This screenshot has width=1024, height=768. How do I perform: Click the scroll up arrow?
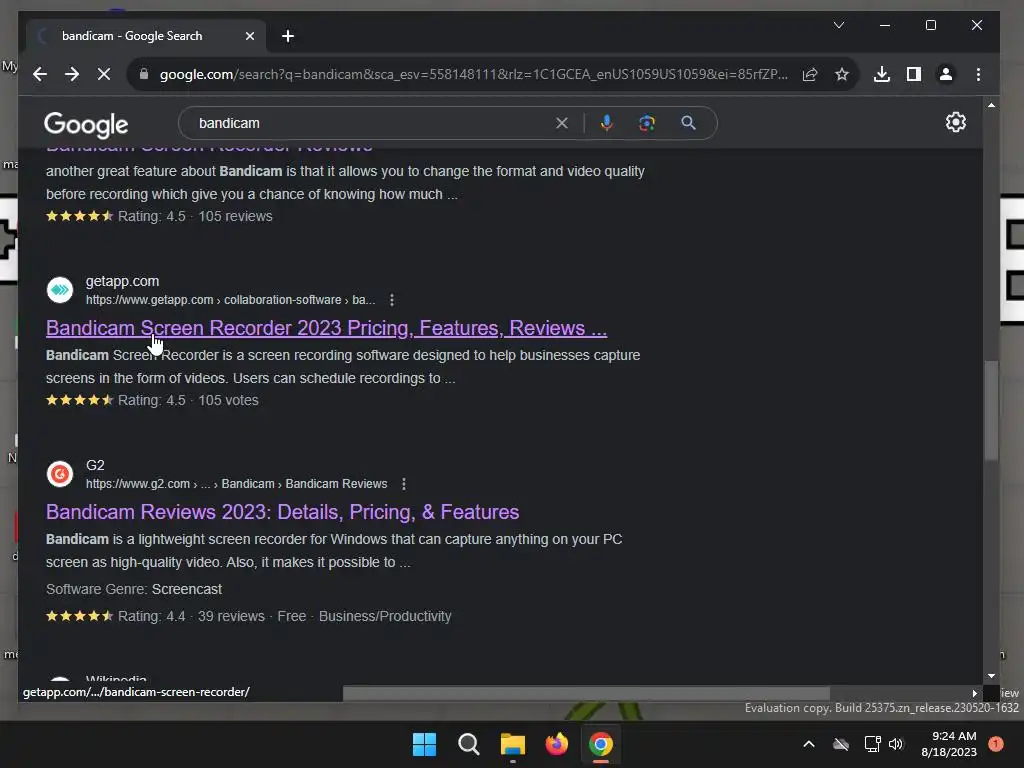point(991,105)
